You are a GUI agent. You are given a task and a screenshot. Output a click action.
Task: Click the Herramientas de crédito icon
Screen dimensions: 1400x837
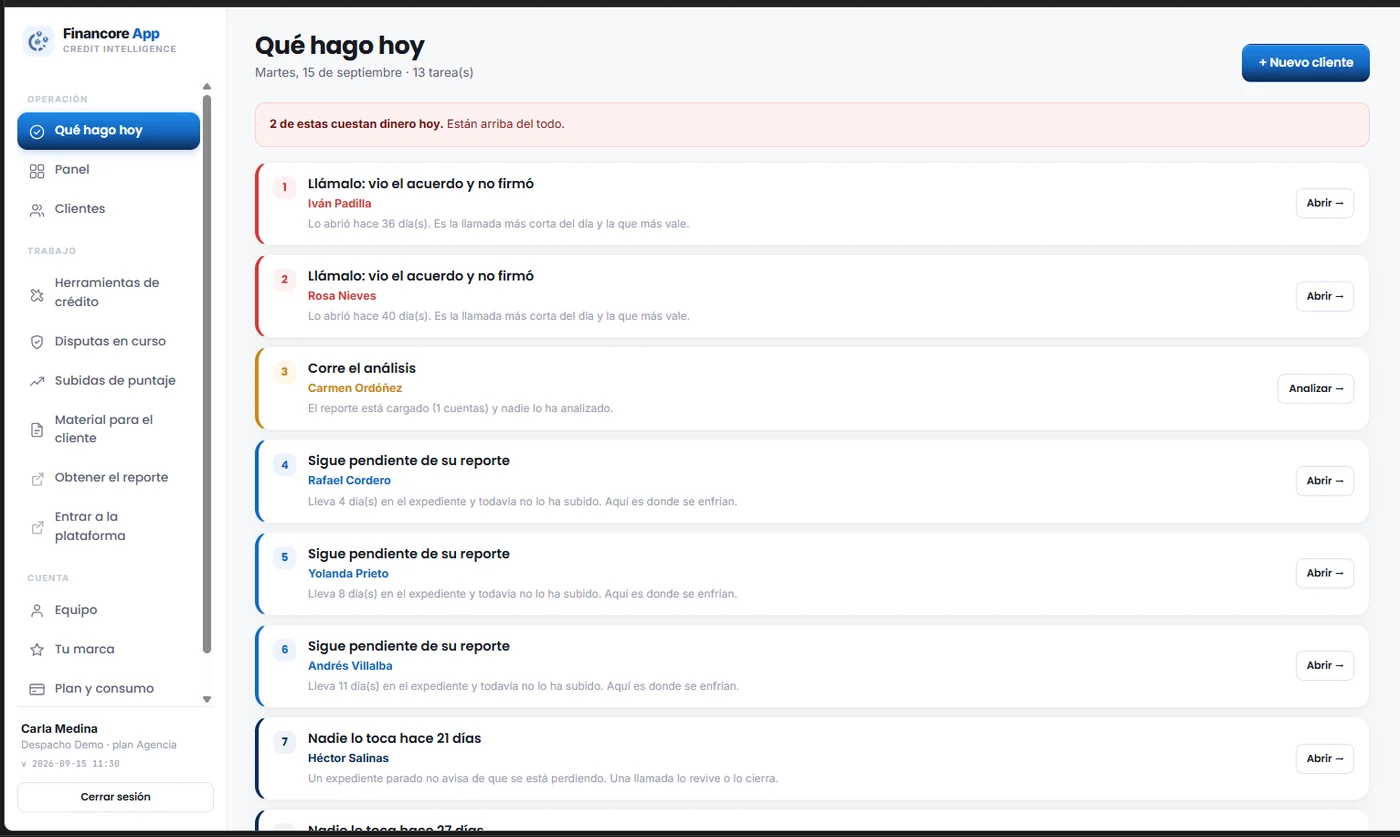click(x=37, y=293)
